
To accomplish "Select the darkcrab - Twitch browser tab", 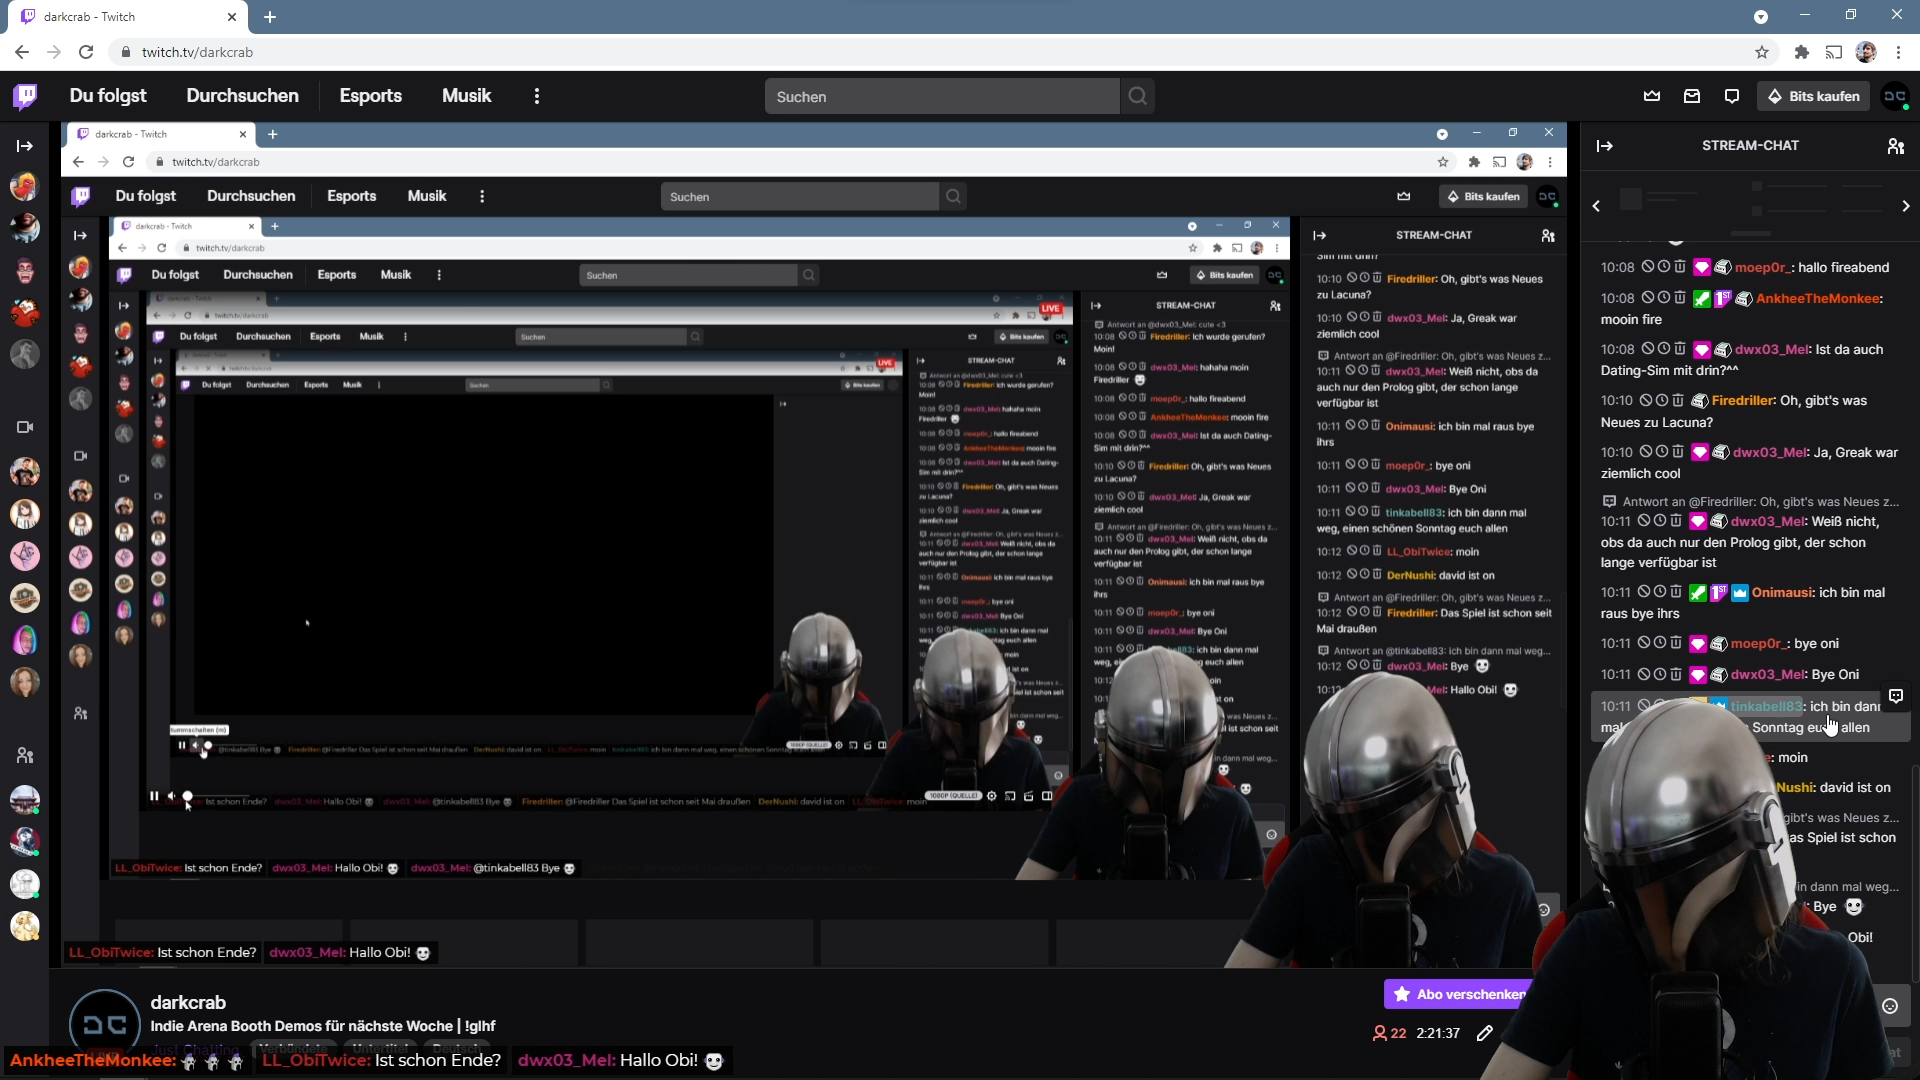I will pyautogui.click(x=130, y=17).
